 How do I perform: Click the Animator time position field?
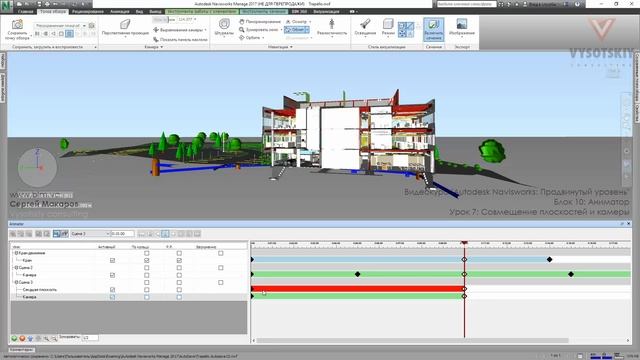122,234
